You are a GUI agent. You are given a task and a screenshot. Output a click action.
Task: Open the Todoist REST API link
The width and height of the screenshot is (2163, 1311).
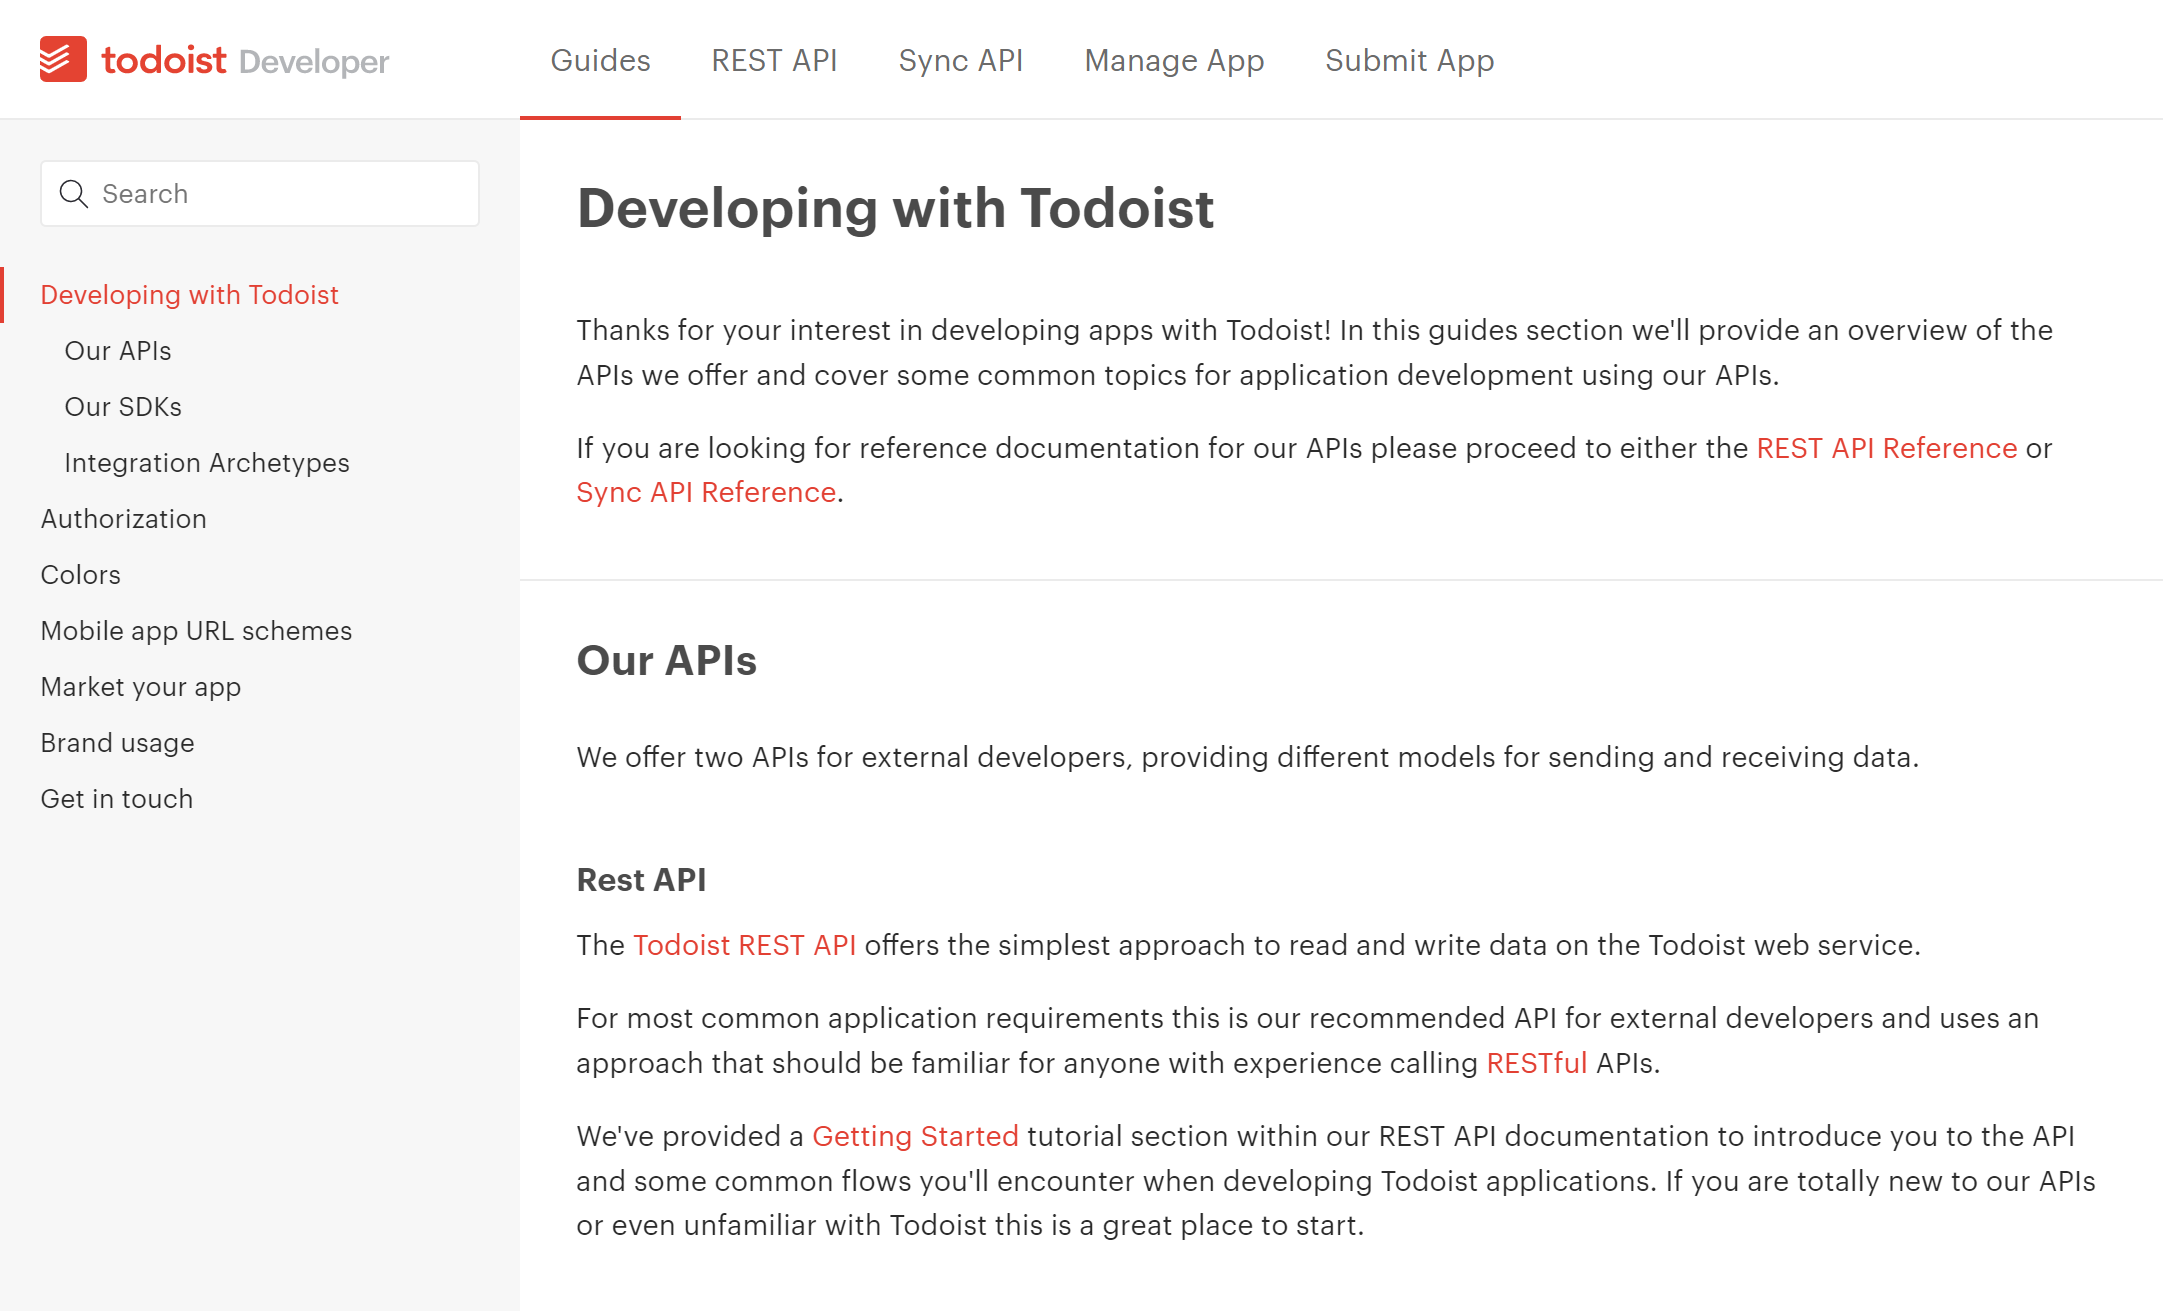pyautogui.click(x=744, y=945)
